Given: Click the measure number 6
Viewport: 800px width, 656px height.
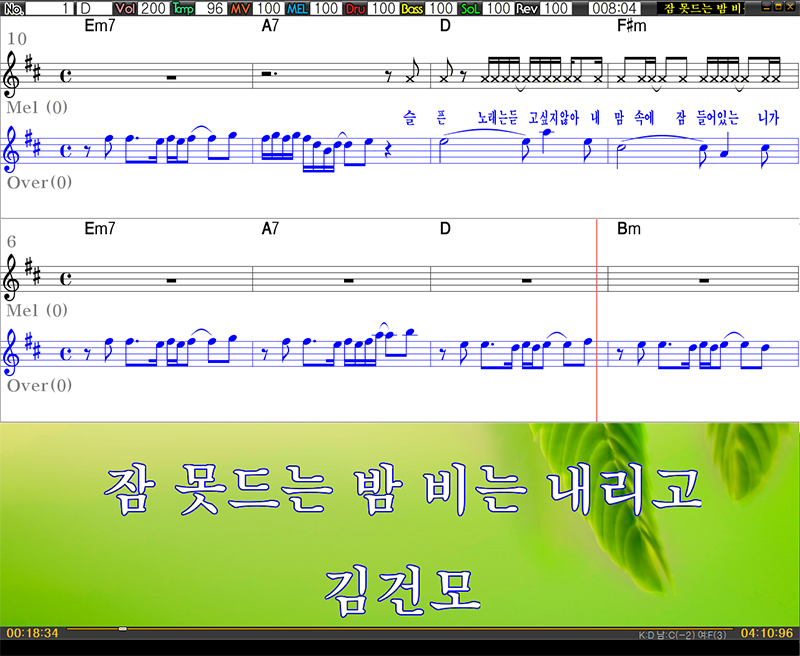Looking at the screenshot, I should 11,242.
